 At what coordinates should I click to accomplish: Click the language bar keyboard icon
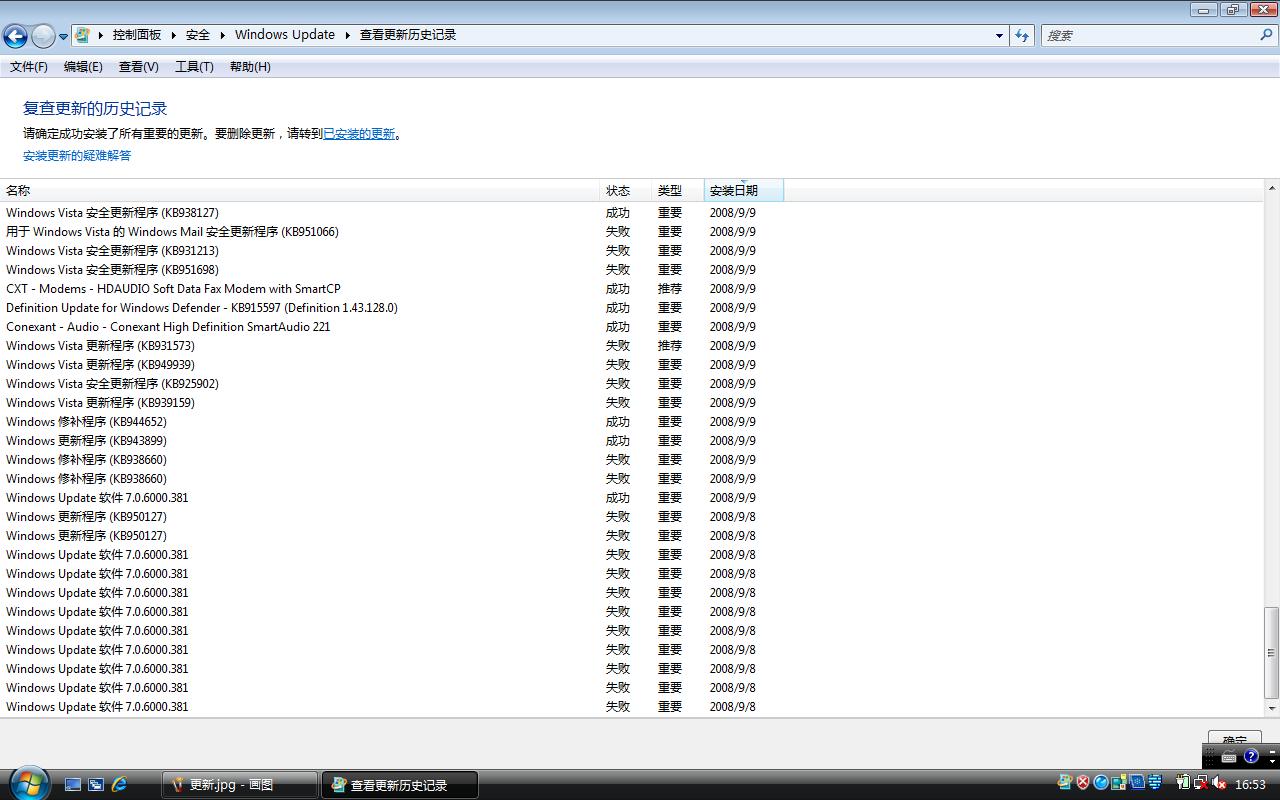tap(1230, 757)
